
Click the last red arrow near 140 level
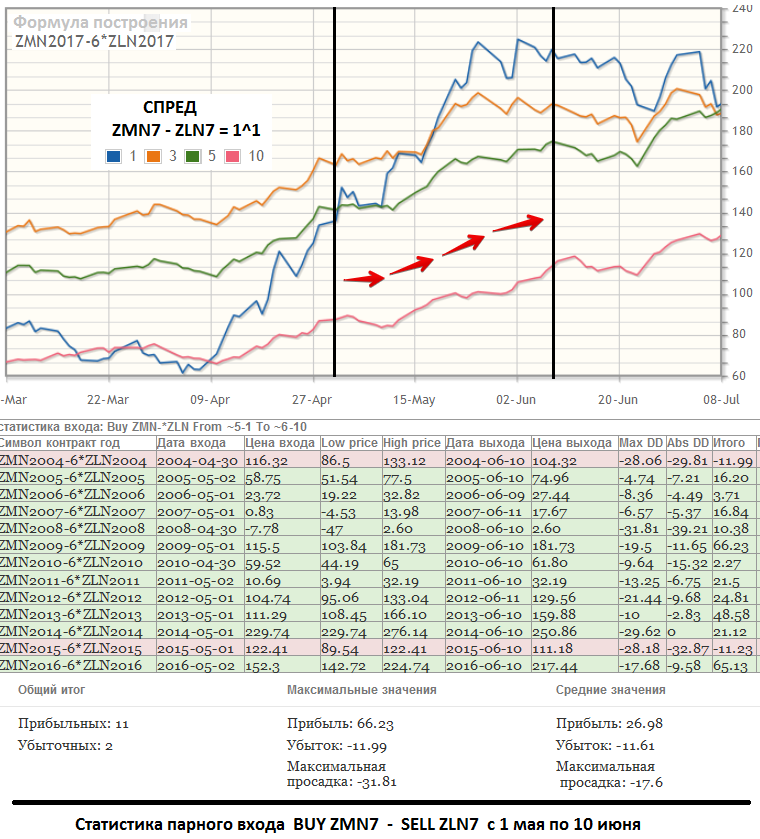coord(518,223)
